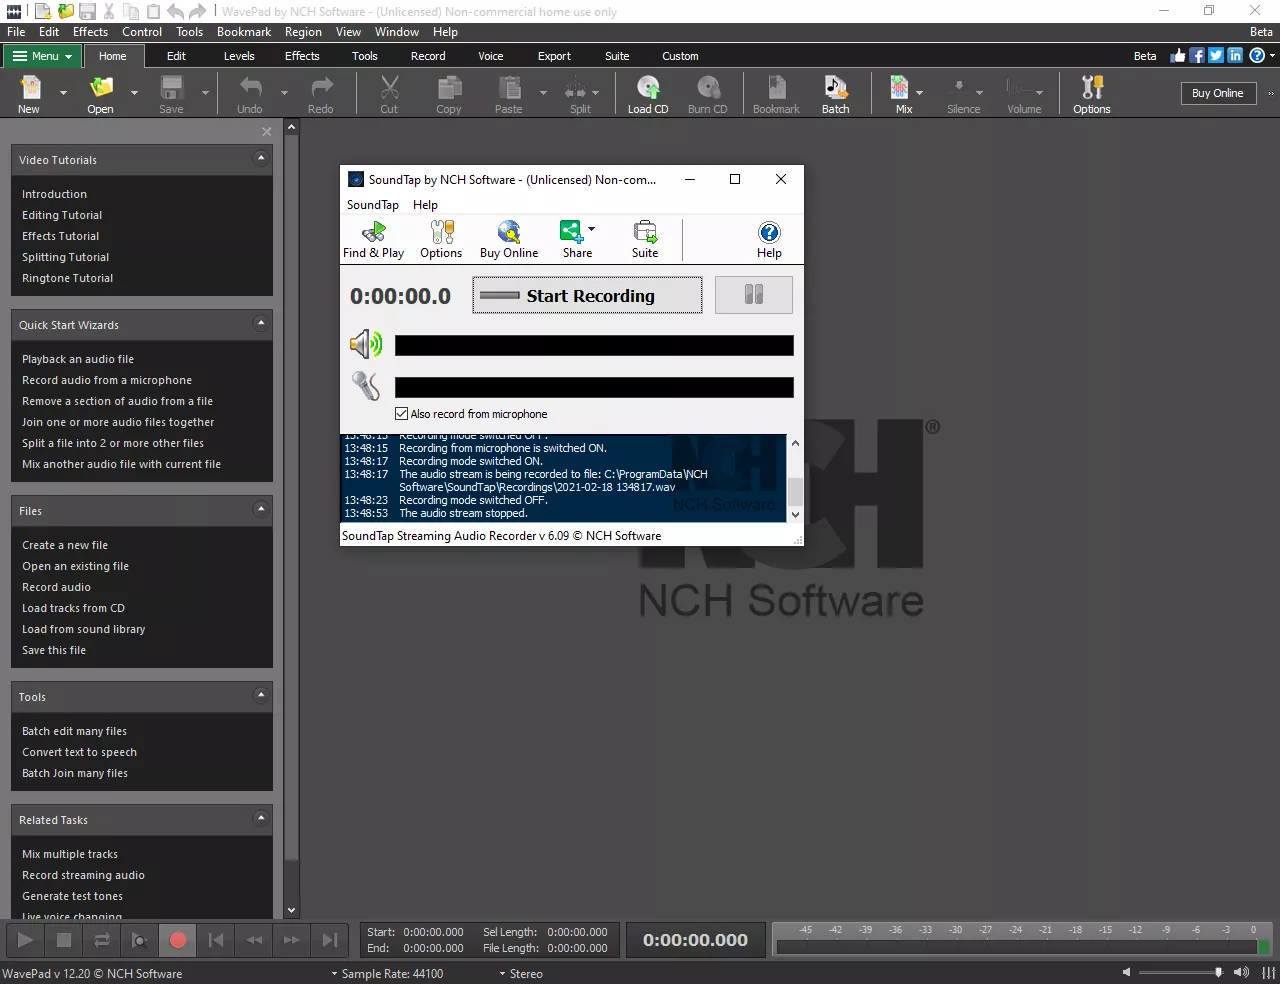Open the dropdown arrow next to New
The width and height of the screenshot is (1280, 984).
(63, 93)
